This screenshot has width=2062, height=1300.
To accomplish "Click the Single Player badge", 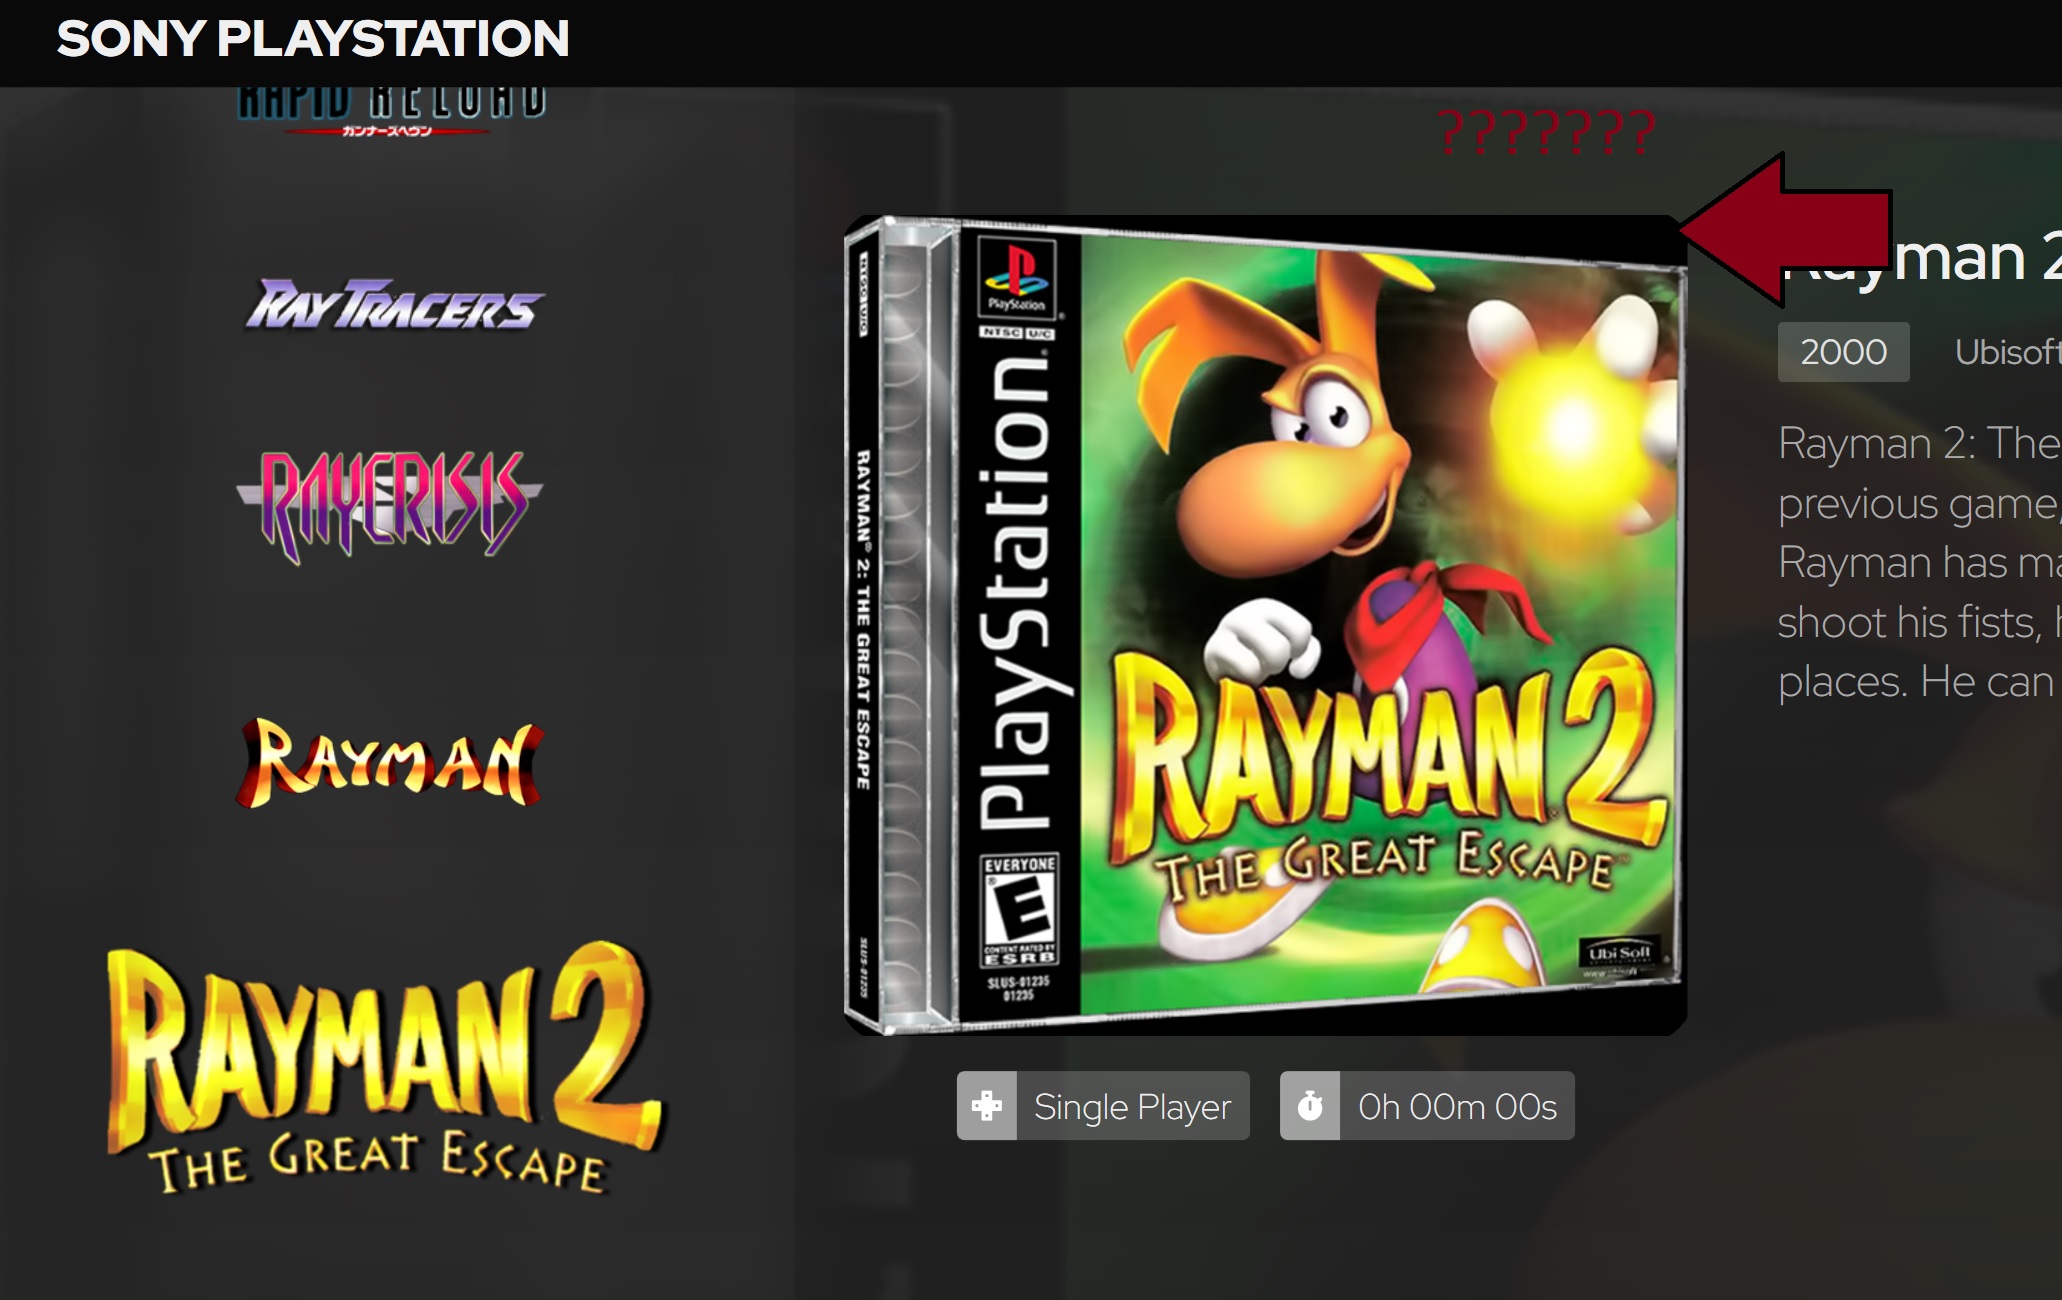I will pos(1103,1106).
